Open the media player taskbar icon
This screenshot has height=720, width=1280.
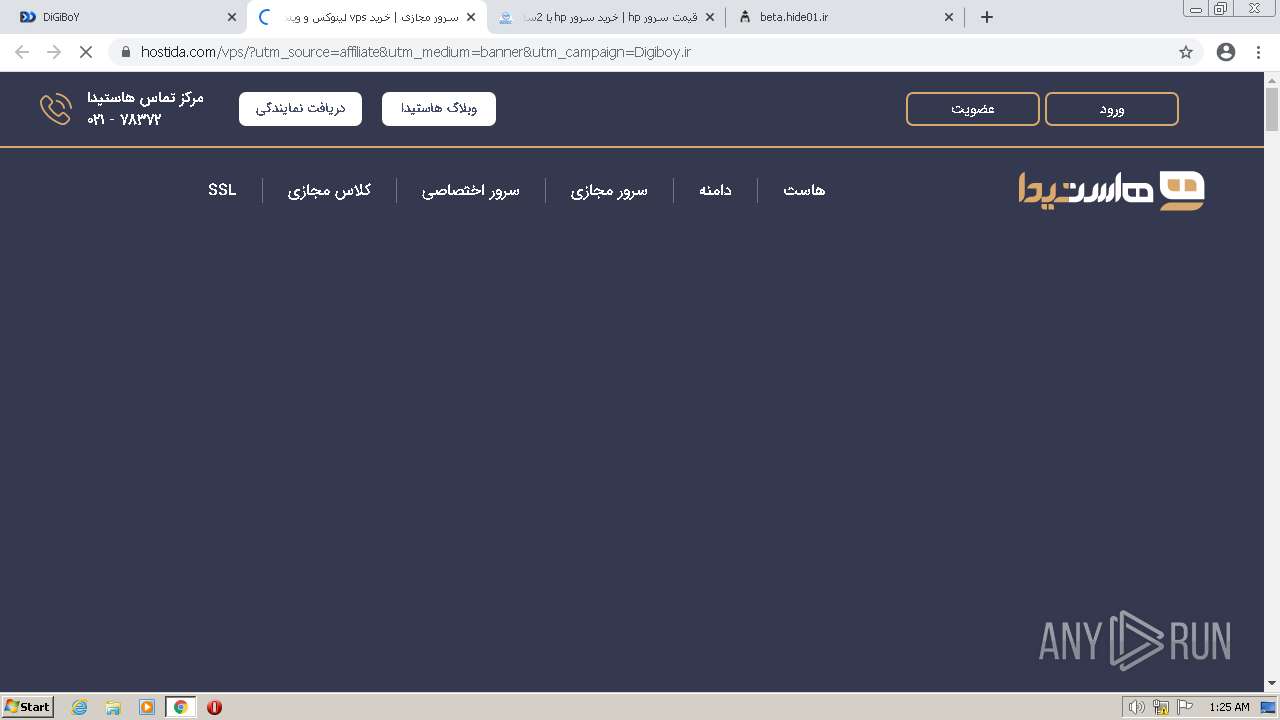(147, 707)
